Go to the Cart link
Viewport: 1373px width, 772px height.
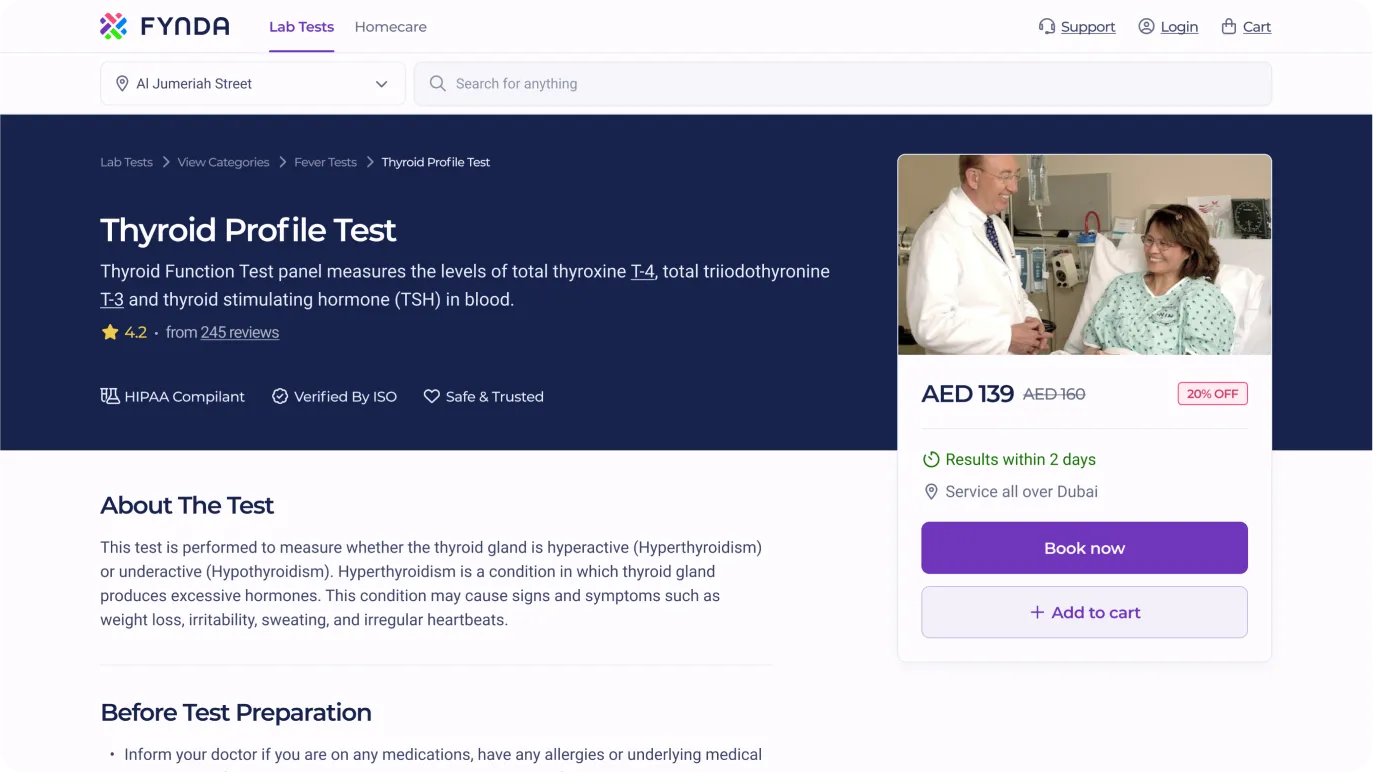(1257, 27)
